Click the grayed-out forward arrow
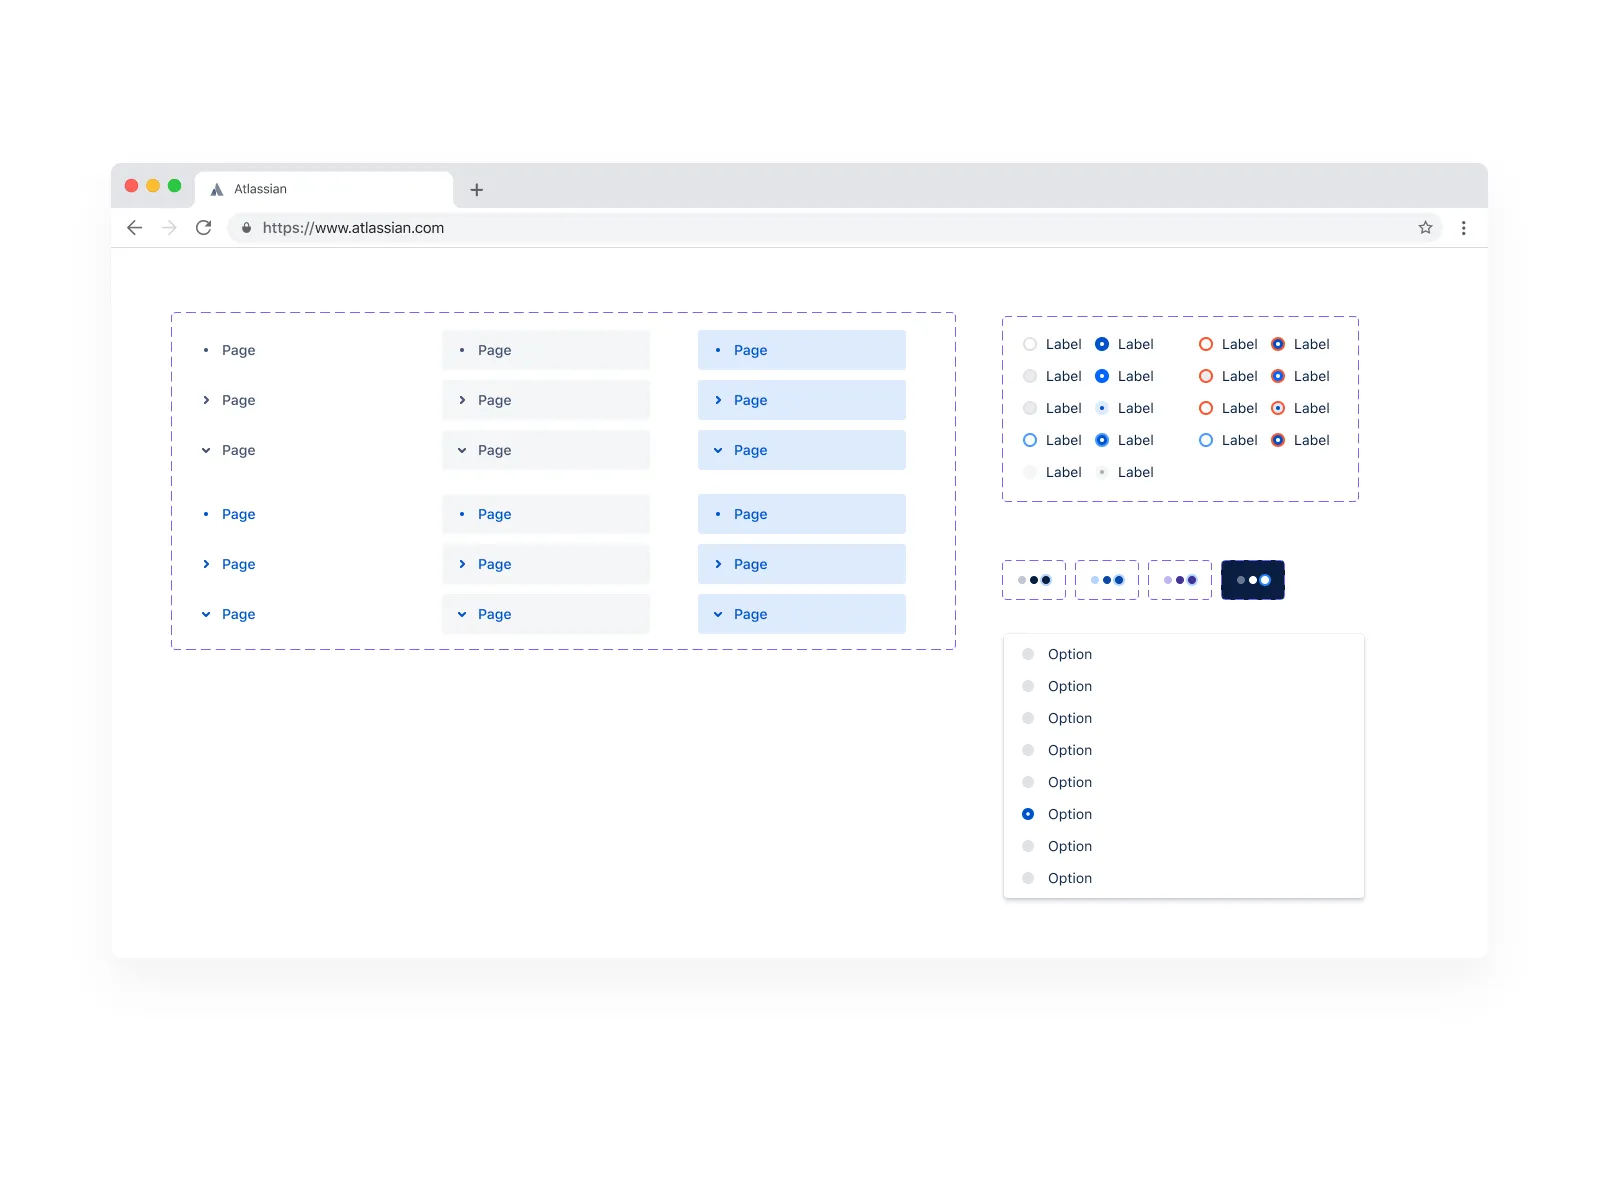 (x=169, y=227)
